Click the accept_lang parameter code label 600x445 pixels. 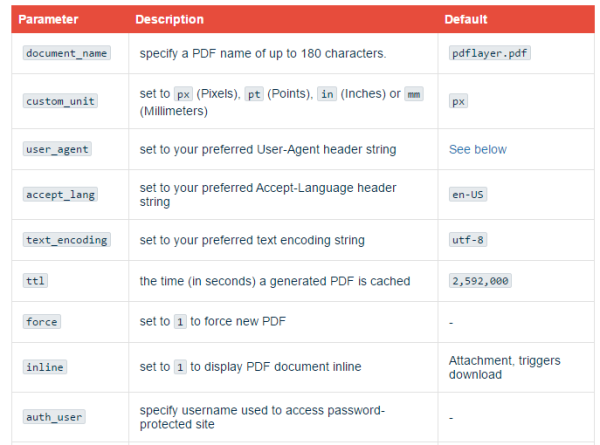click(x=60, y=194)
